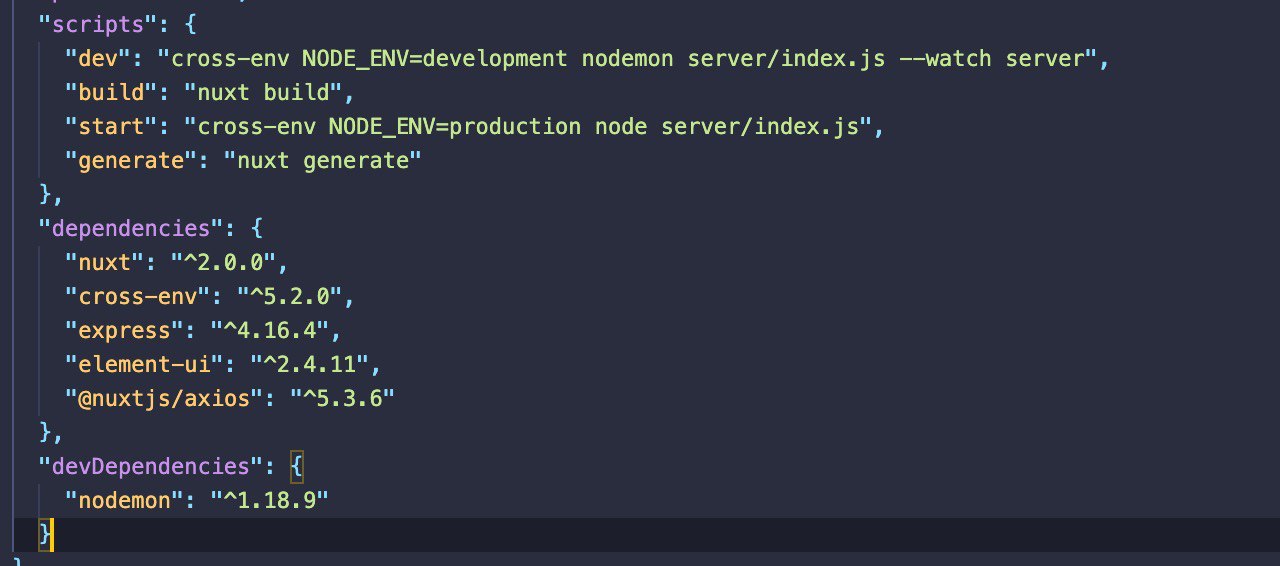The width and height of the screenshot is (1280, 566).
Task: Click the "element-ui" dependency key
Action: point(144,365)
